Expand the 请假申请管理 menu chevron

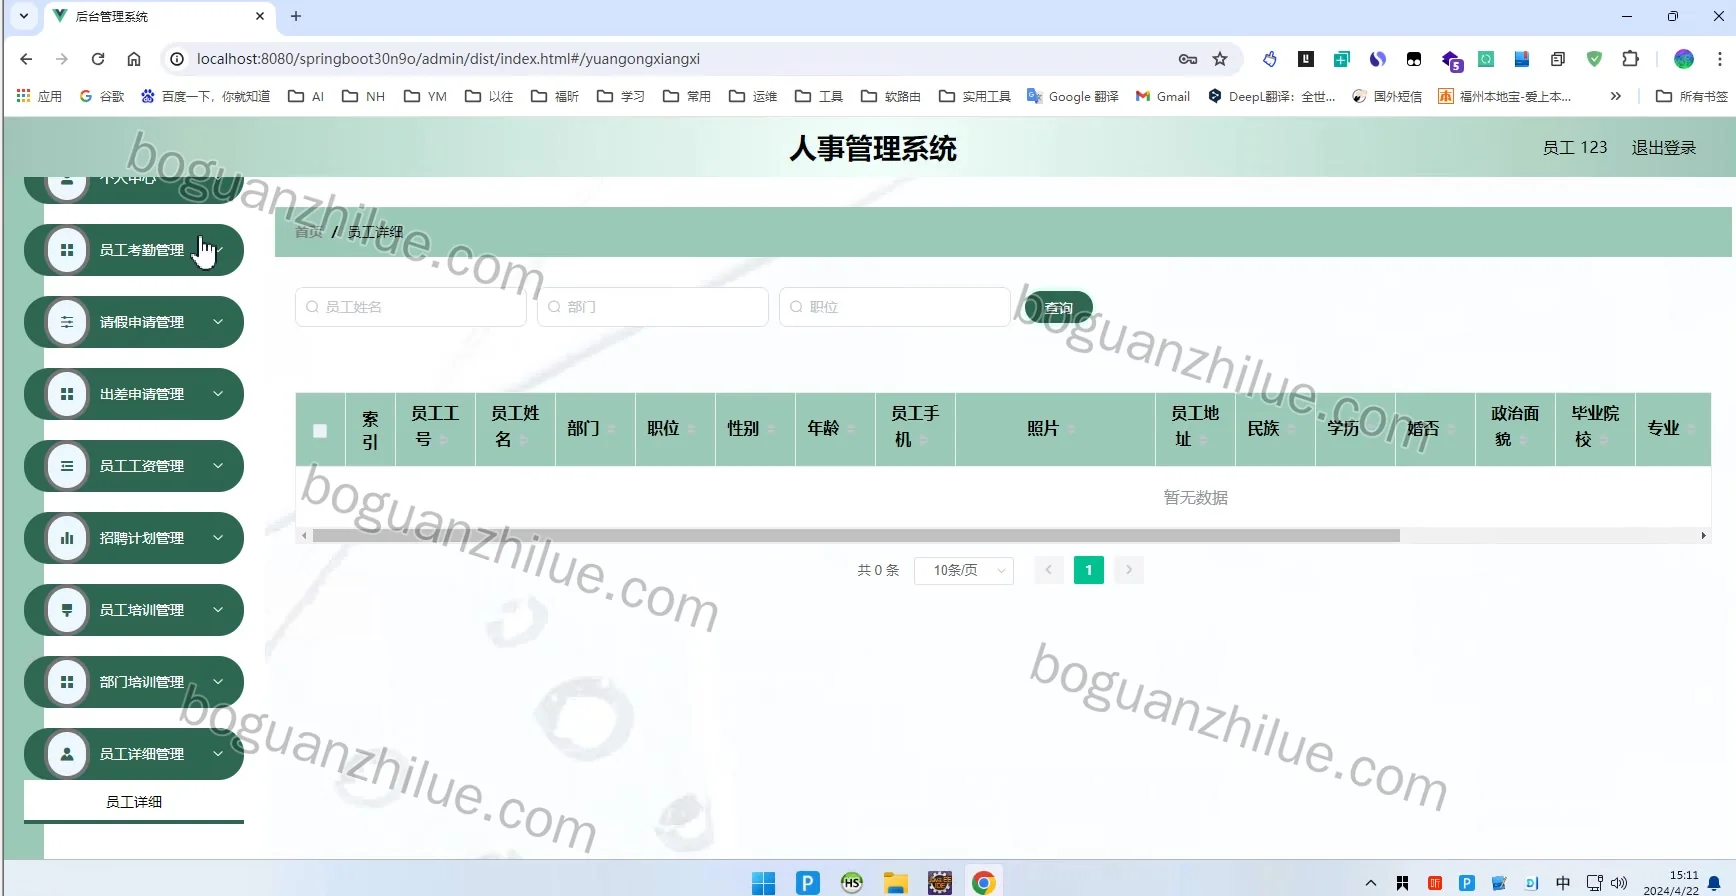click(218, 322)
